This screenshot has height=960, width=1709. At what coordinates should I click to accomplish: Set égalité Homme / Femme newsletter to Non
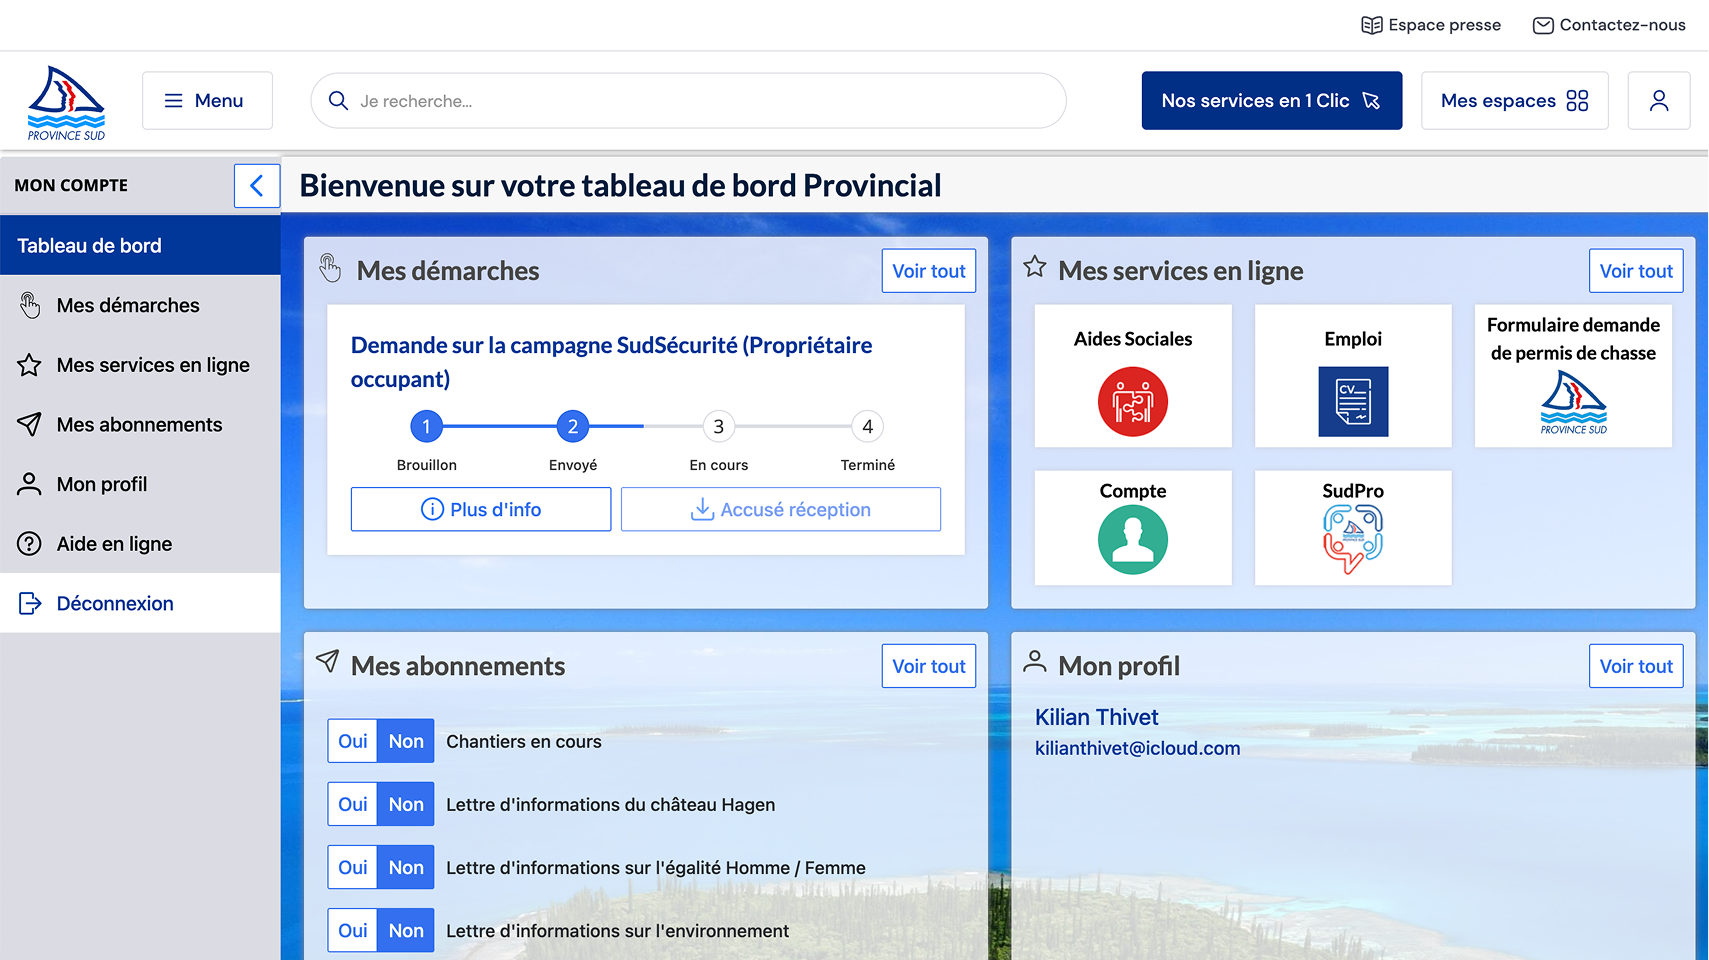406,867
